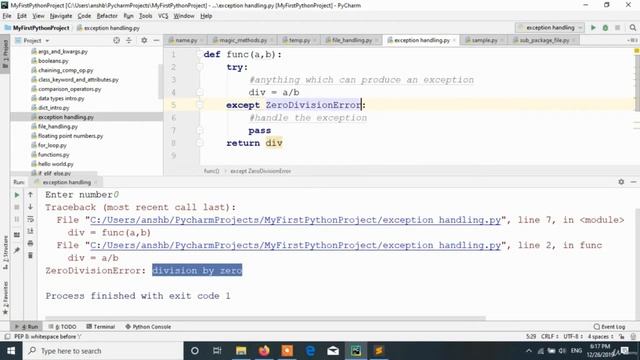The width and height of the screenshot is (640, 360).
Task: Toggle soft-wrap in Run console
Action: click(30, 219)
